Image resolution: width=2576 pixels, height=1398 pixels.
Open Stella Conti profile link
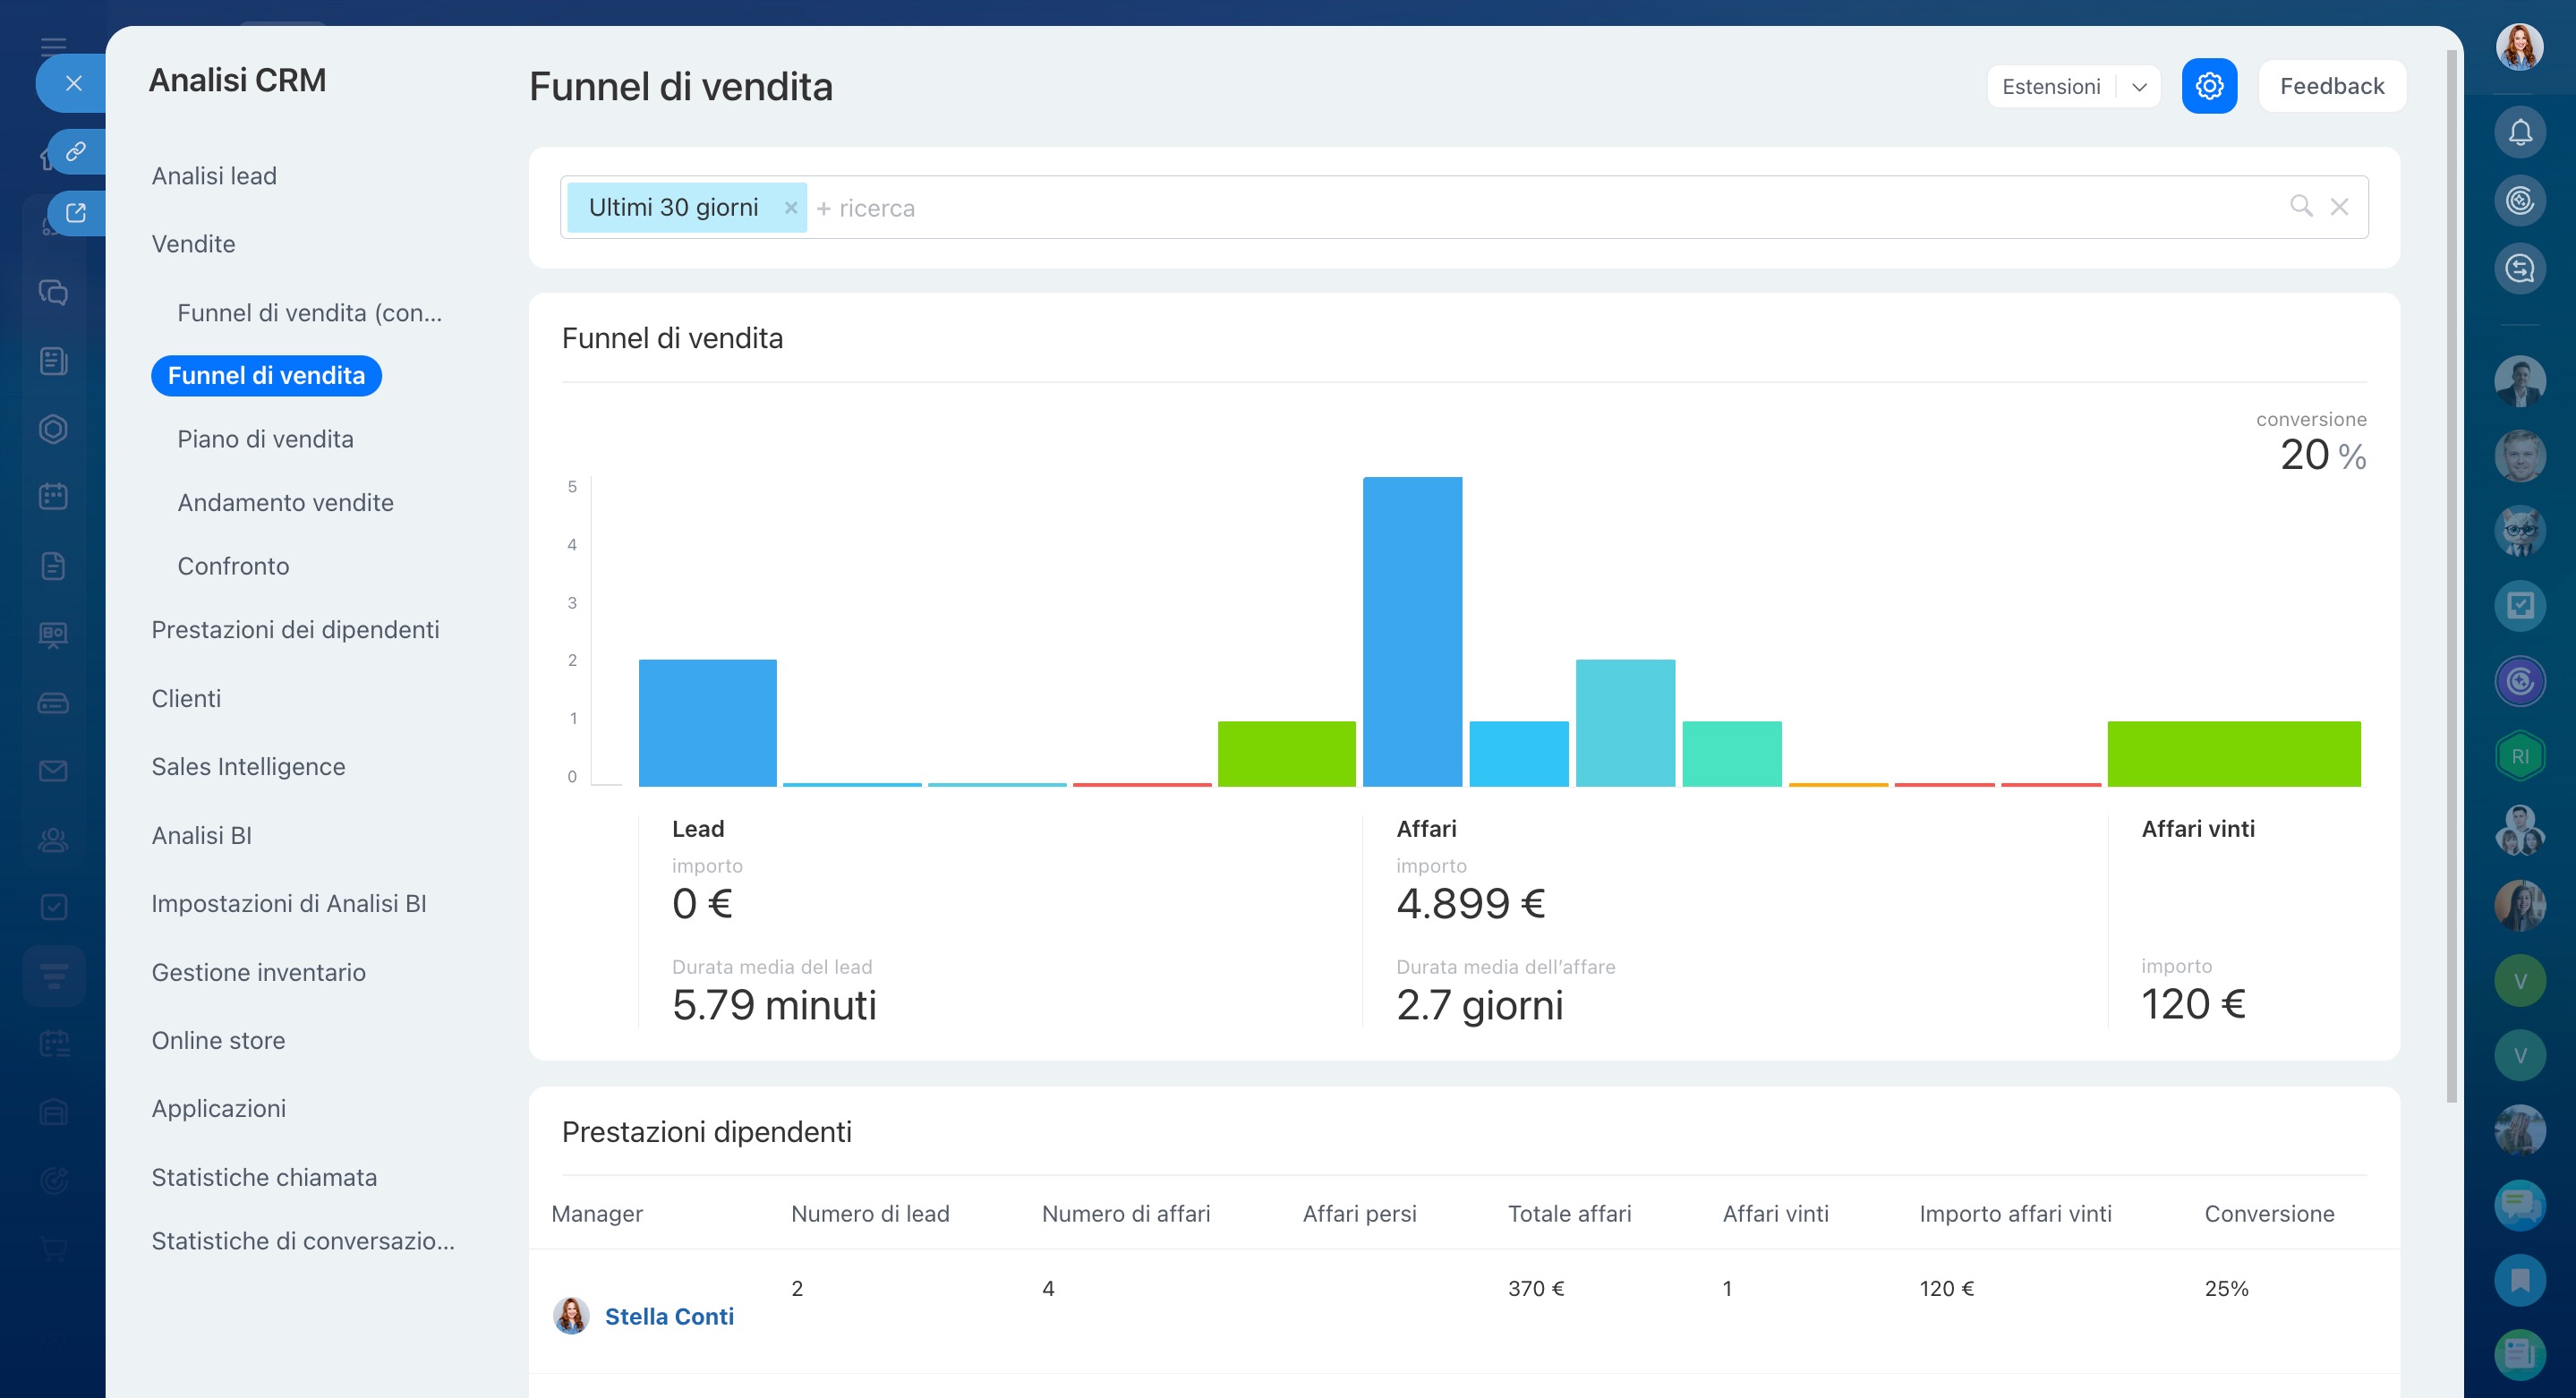[669, 1316]
